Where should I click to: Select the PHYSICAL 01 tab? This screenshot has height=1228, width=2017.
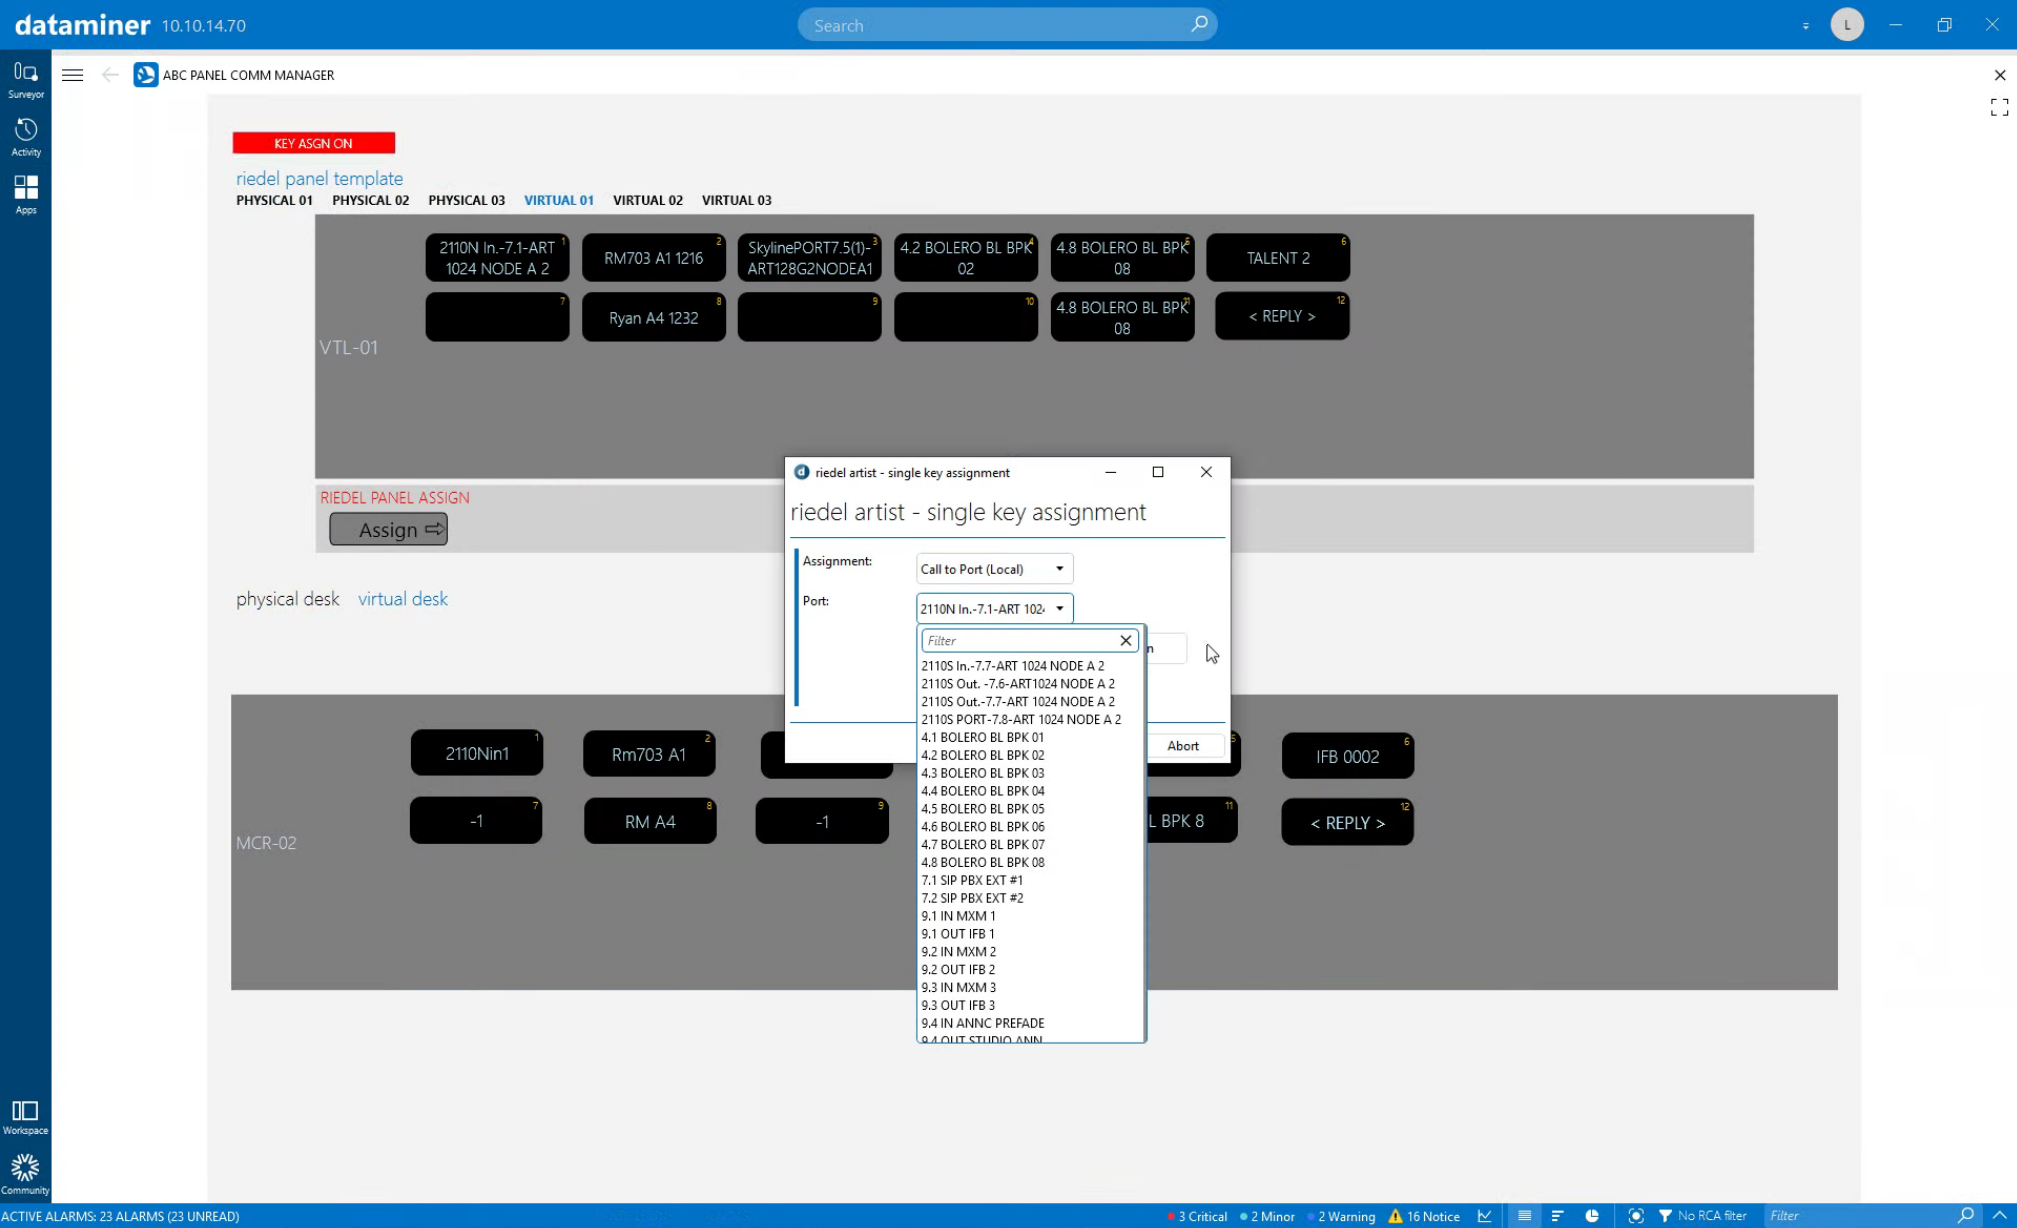click(274, 200)
